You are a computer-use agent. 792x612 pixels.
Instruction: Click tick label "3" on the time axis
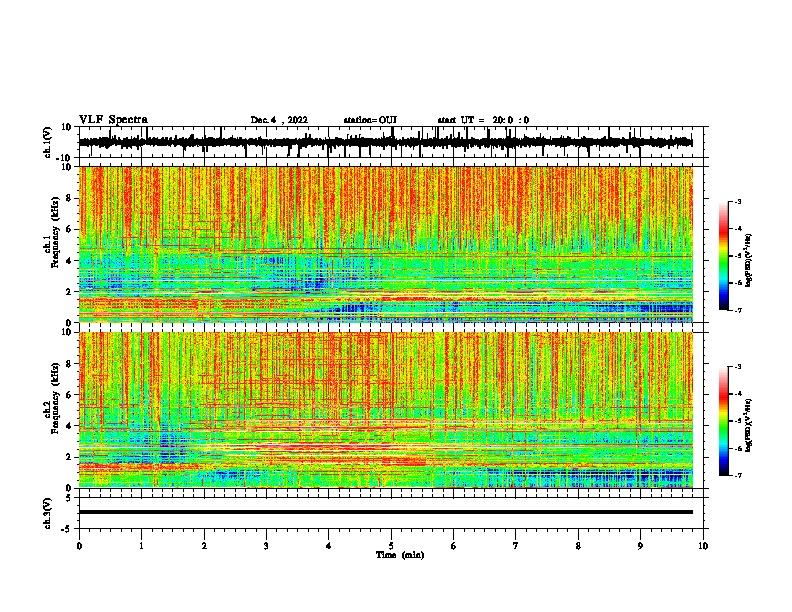[266, 546]
